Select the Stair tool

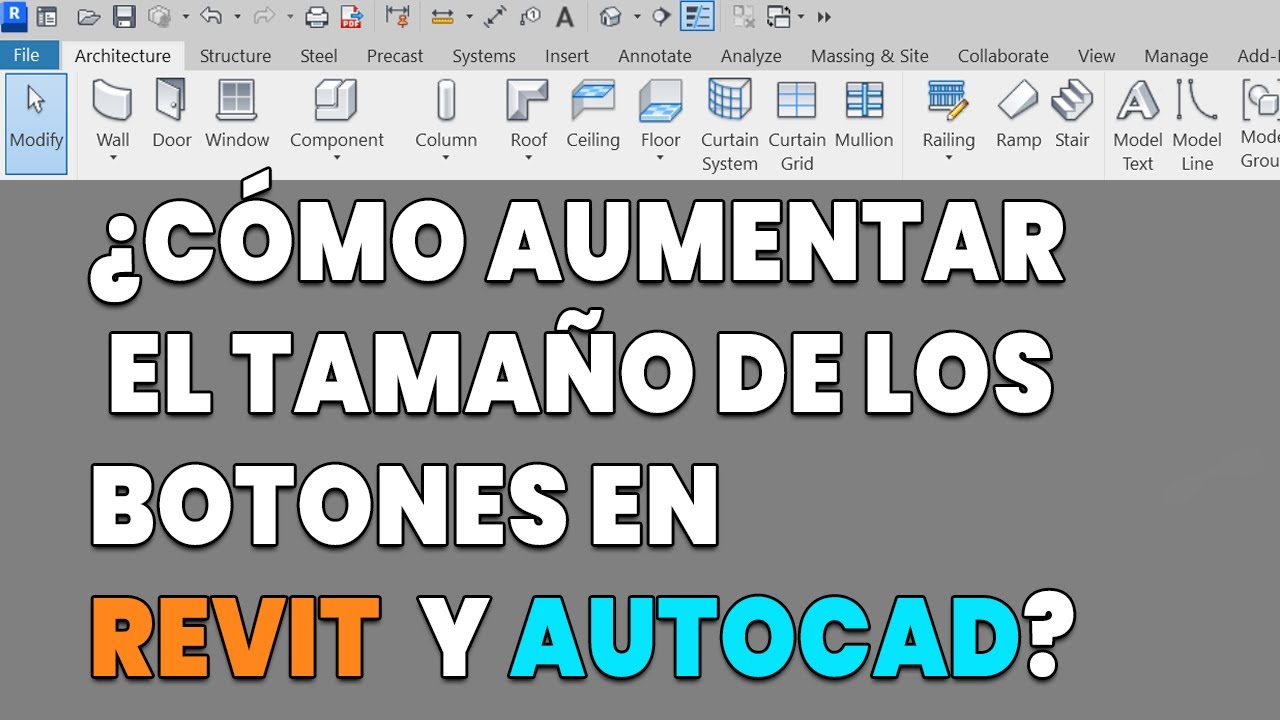coord(1072,114)
